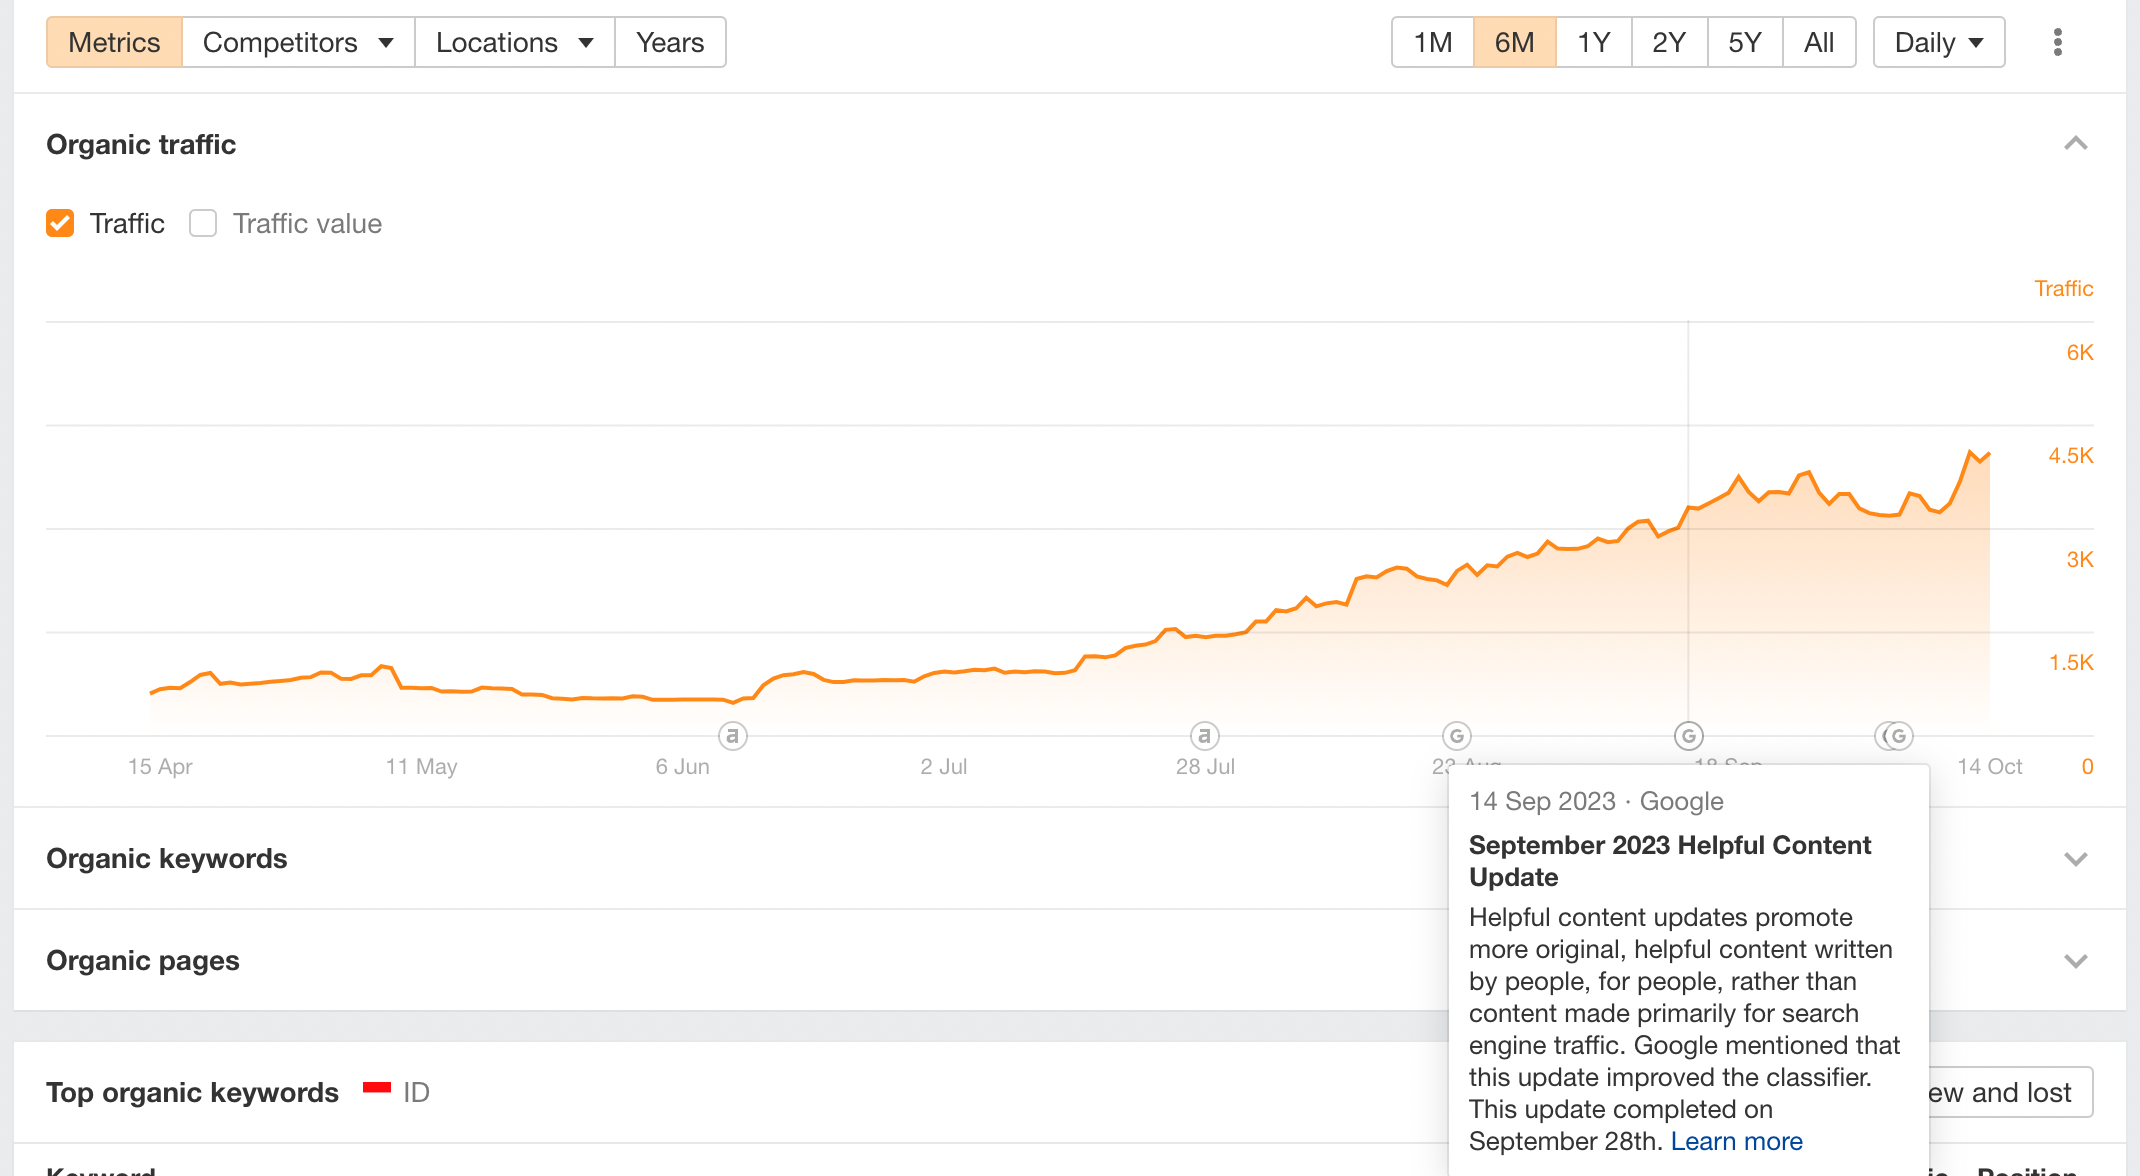This screenshot has width=2140, height=1176.
Task: Click the stacked Google markers near October
Action: [1894, 736]
